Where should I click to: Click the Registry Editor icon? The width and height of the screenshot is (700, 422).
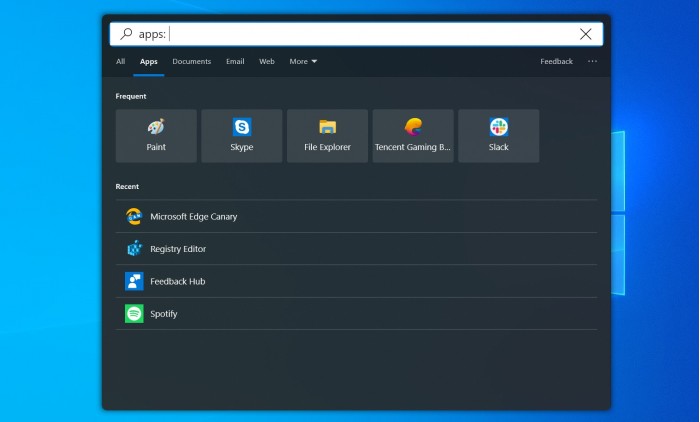click(x=134, y=249)
